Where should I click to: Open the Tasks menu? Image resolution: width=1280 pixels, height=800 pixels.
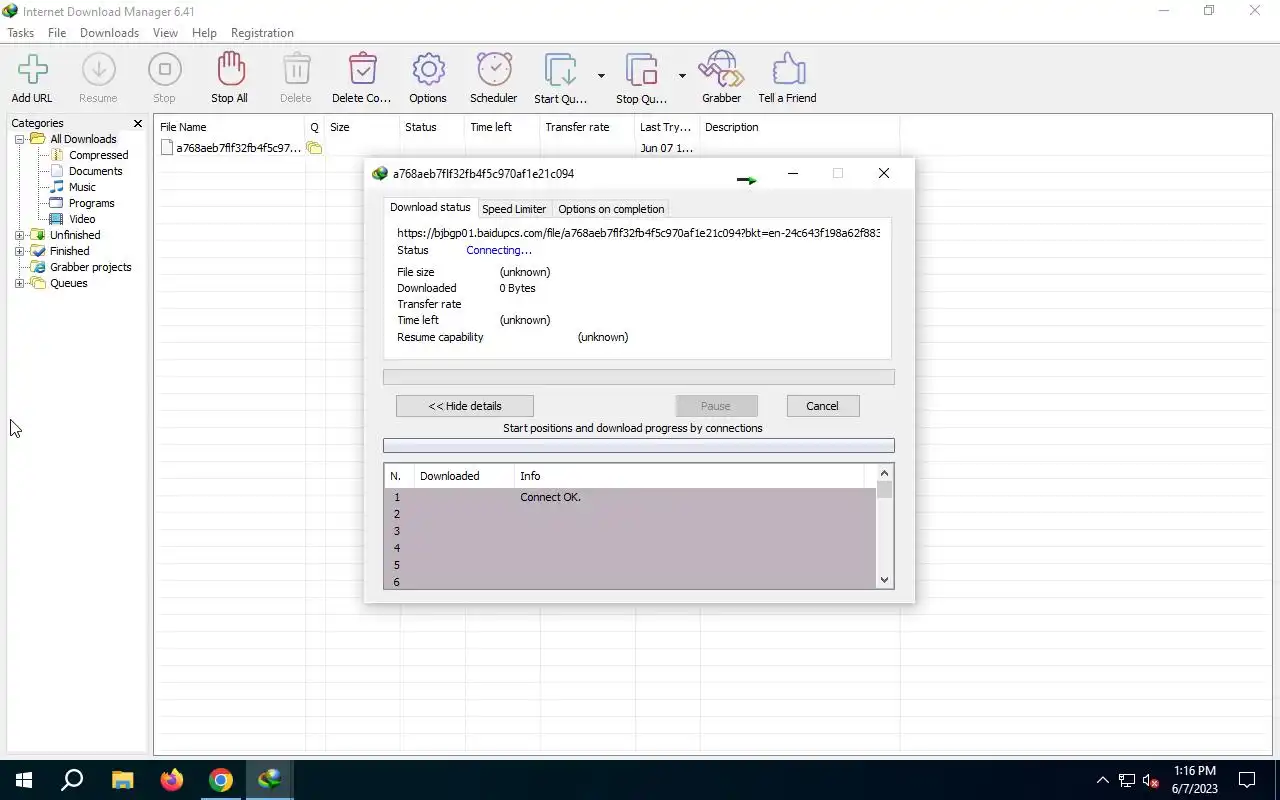coord(20,33)
